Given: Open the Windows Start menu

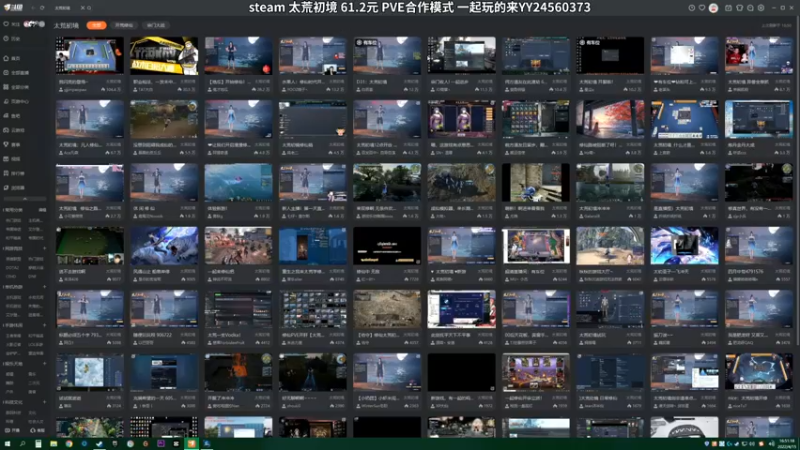Looking at the screenshot, I should click(8, 444).
